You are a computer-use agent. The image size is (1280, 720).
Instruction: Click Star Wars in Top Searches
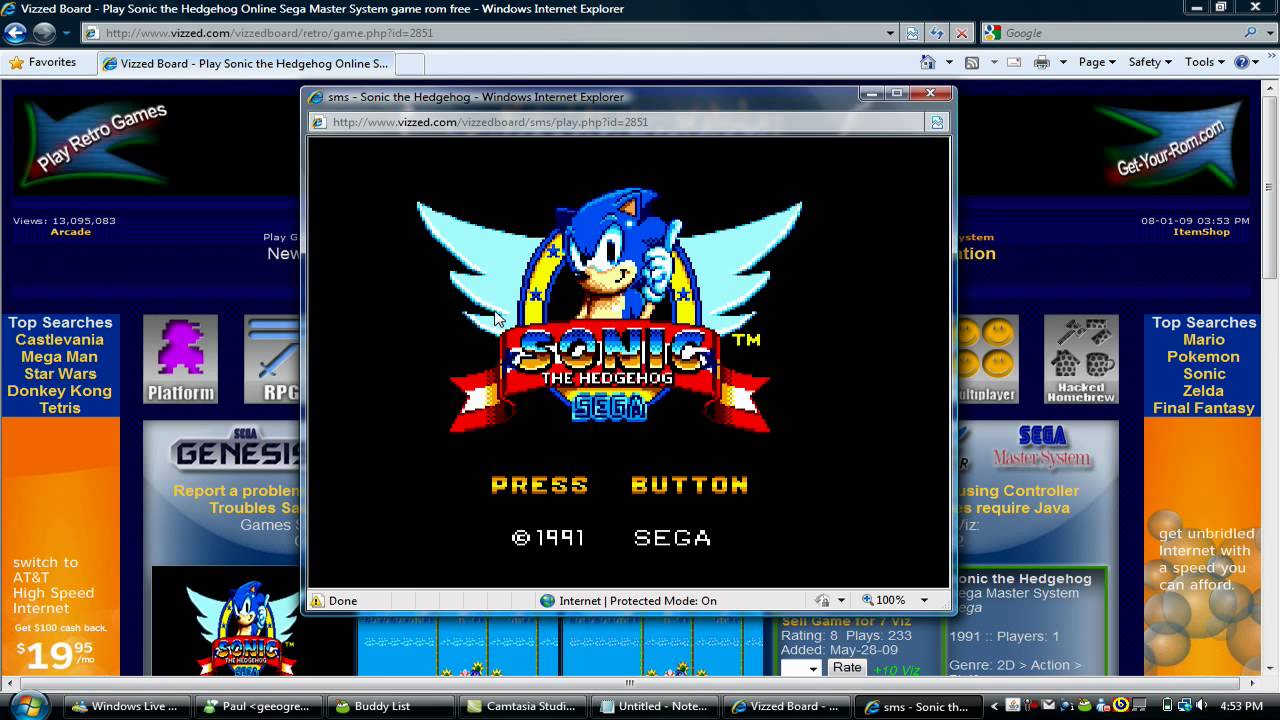[59, 374]
